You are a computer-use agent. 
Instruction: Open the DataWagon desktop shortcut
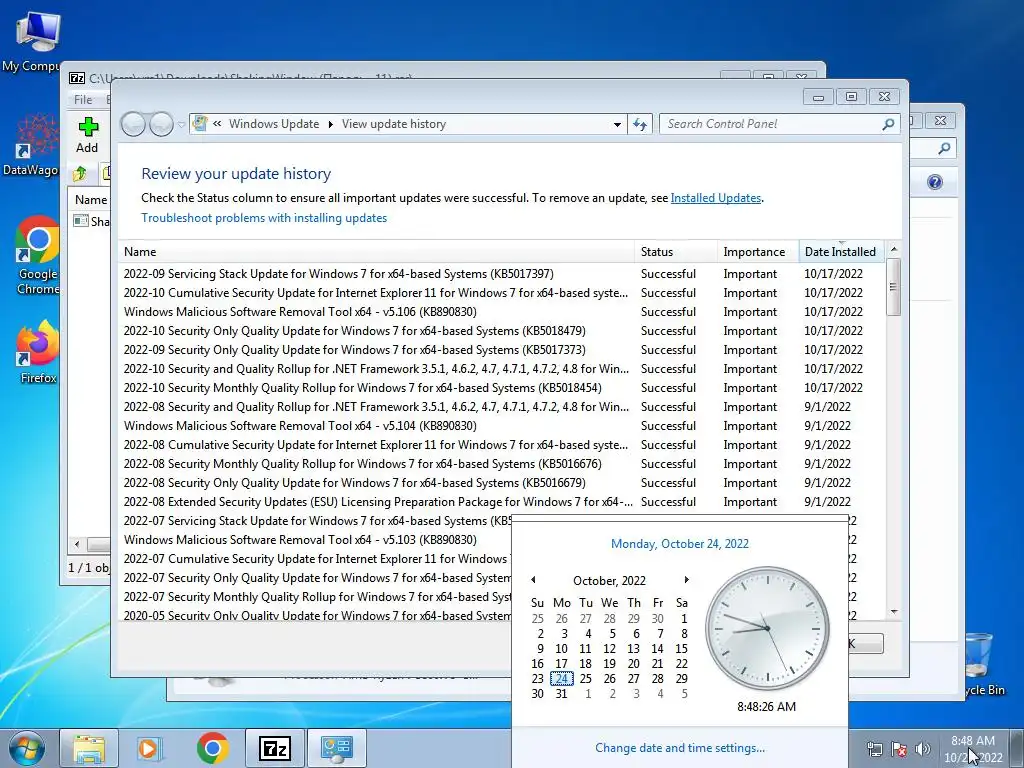click(x=31, y=146)
